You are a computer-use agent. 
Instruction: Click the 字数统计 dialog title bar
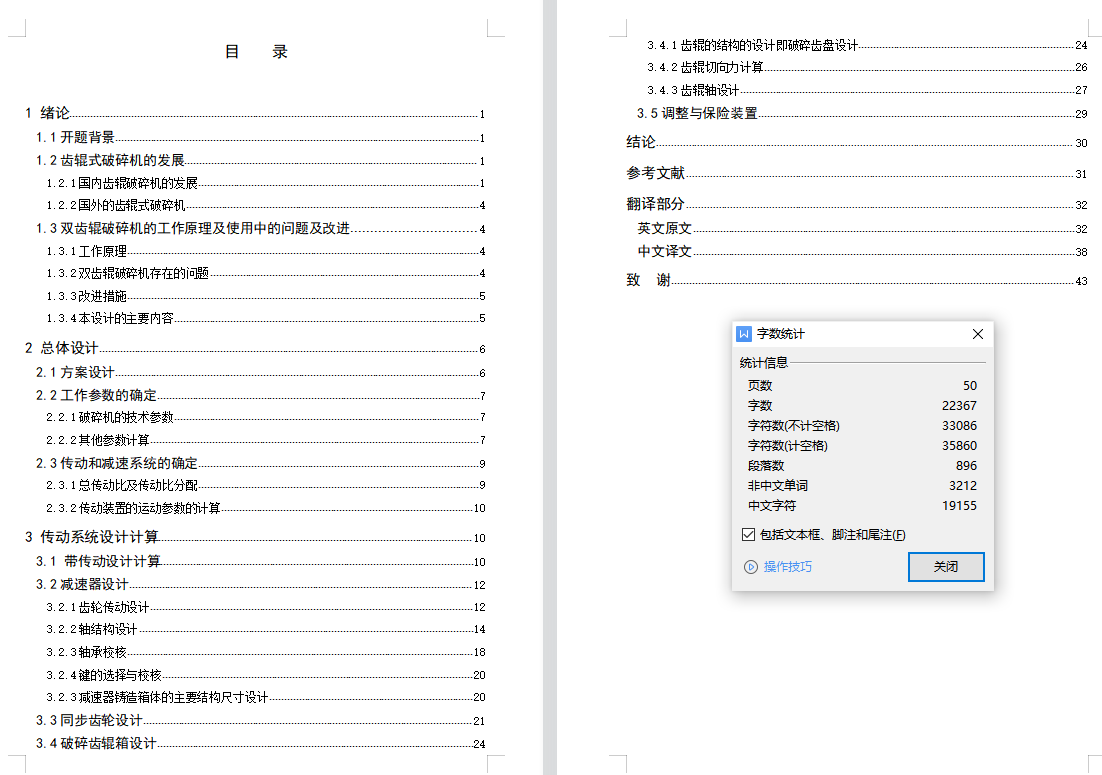(850, 334)
